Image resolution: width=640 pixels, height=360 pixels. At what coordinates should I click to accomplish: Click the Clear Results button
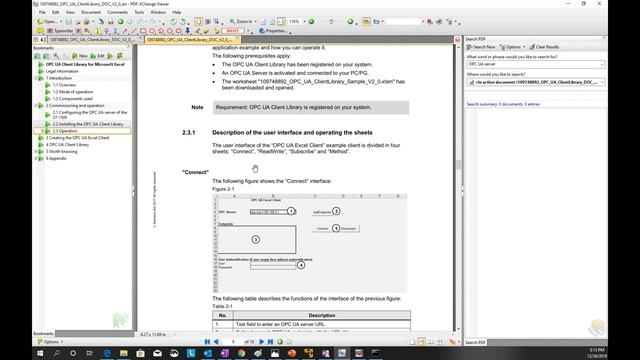[x=544, y=47]
